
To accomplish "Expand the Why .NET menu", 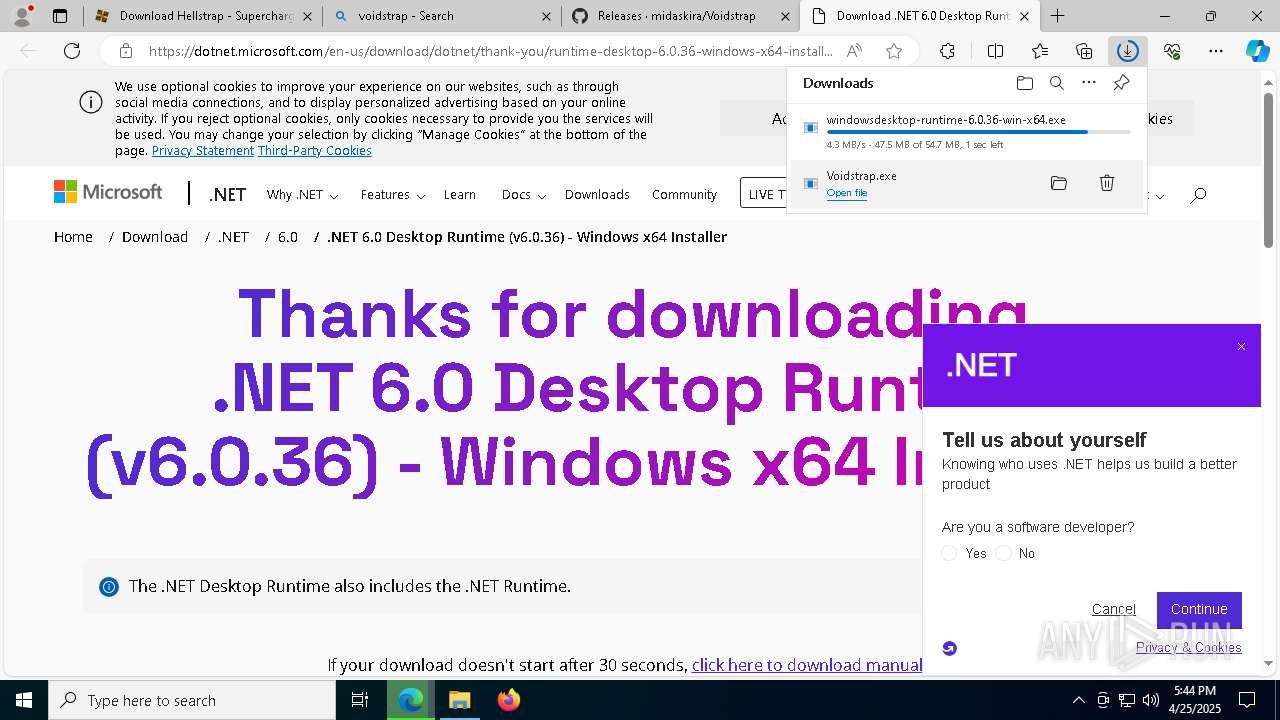I will coord(302,195).
